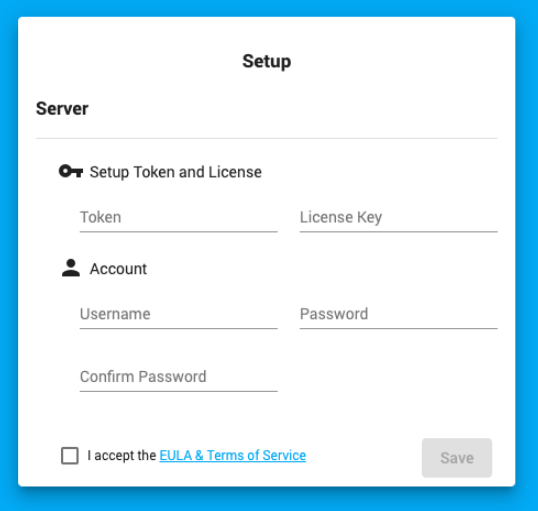The height and width of the screenshot is (511, 538).
Task: Click the divider line under Server heading
Action: [267, 138]
